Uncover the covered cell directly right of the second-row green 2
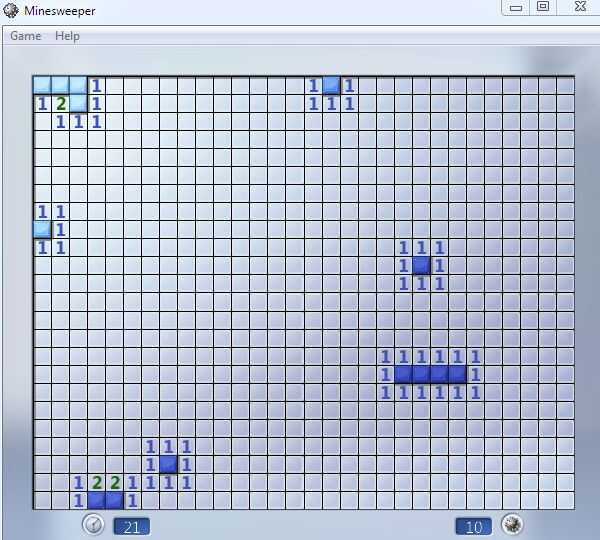The width and height of the screenshot is (600, 540). [78, 103]
